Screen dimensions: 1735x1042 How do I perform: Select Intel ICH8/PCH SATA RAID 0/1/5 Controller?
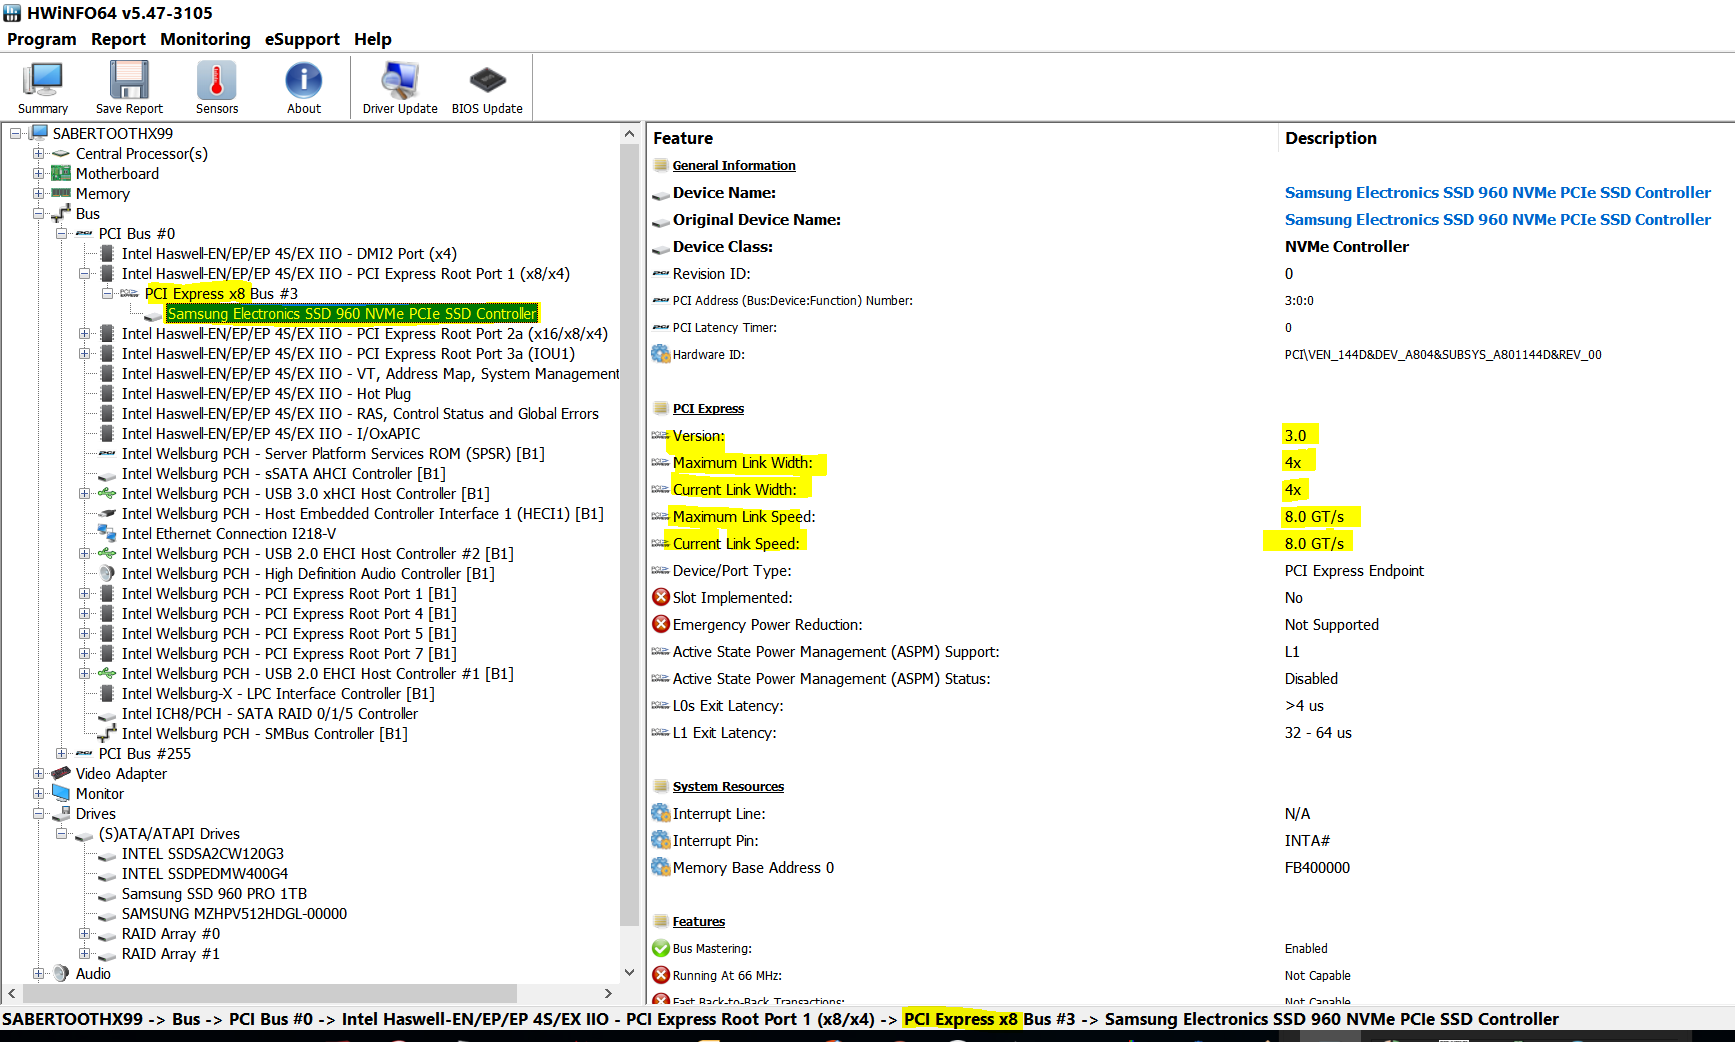(x=269, y=713)
